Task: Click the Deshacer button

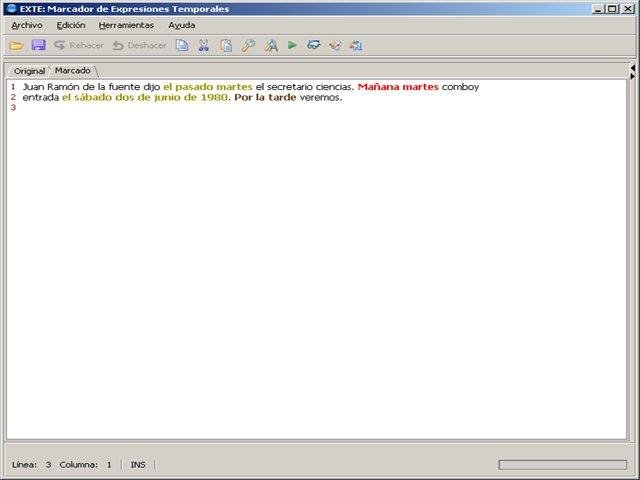Action: [139, 45]
